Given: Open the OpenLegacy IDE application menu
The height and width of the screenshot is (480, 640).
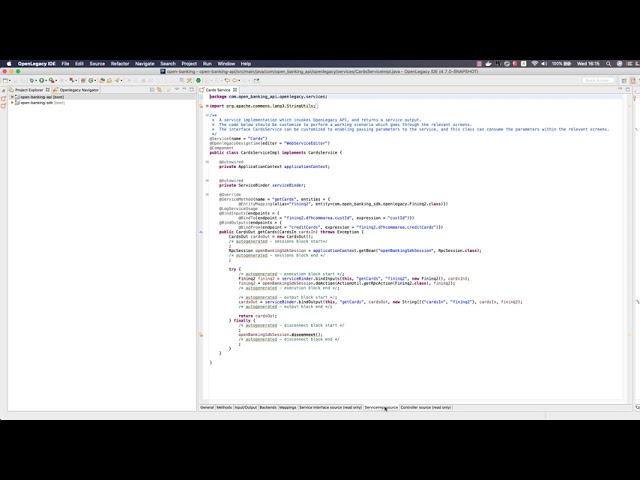Looking at the screenshot, I should click(x=36, y=64).
